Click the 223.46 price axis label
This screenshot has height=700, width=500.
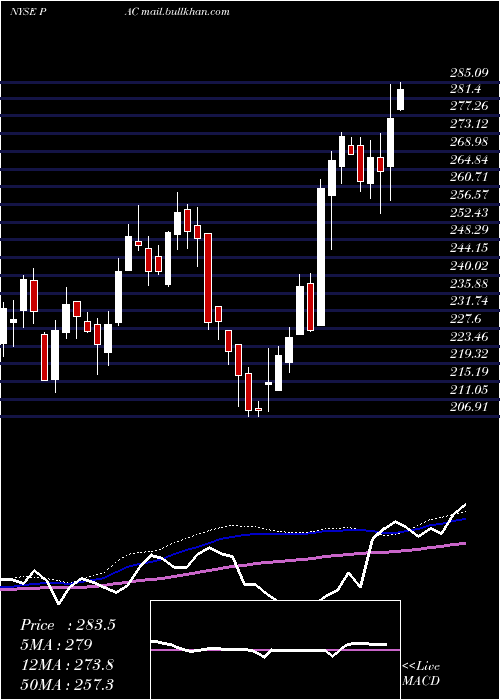pyautogui.click(x=468, y=336)
